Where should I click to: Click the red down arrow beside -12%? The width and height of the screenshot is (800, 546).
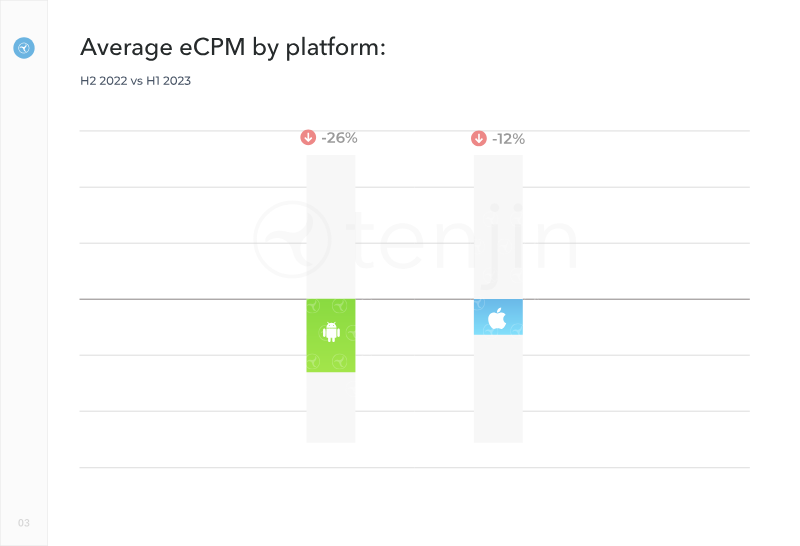pyautogui.click(x=478, y=139)
